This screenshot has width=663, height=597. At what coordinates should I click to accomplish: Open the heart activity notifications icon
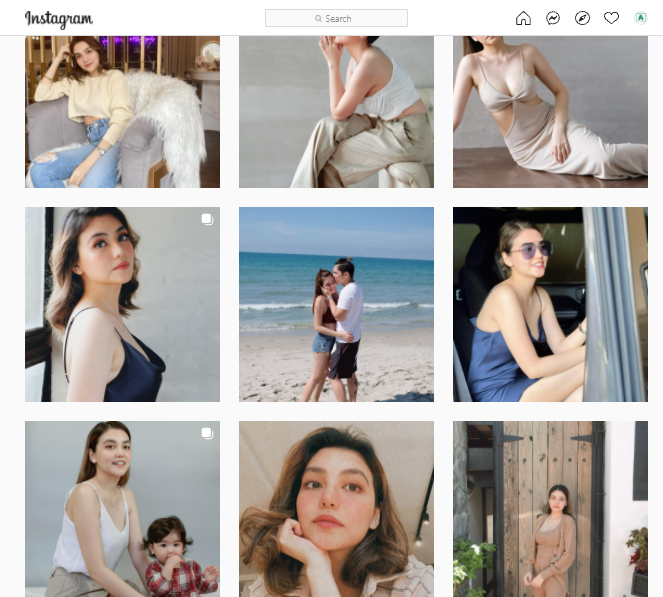click(x=611, y=18)
